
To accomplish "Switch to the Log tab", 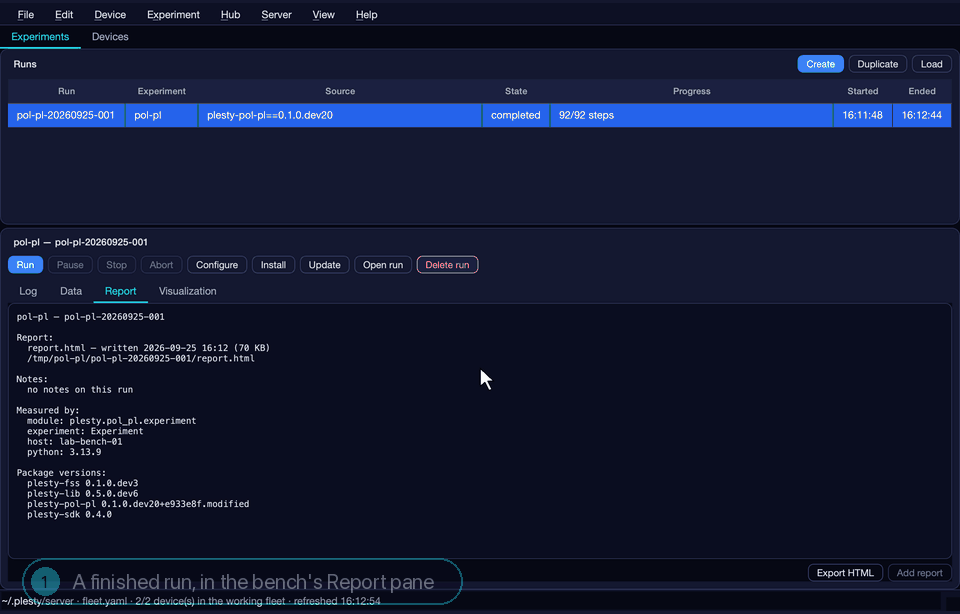I will click(28, 291).
